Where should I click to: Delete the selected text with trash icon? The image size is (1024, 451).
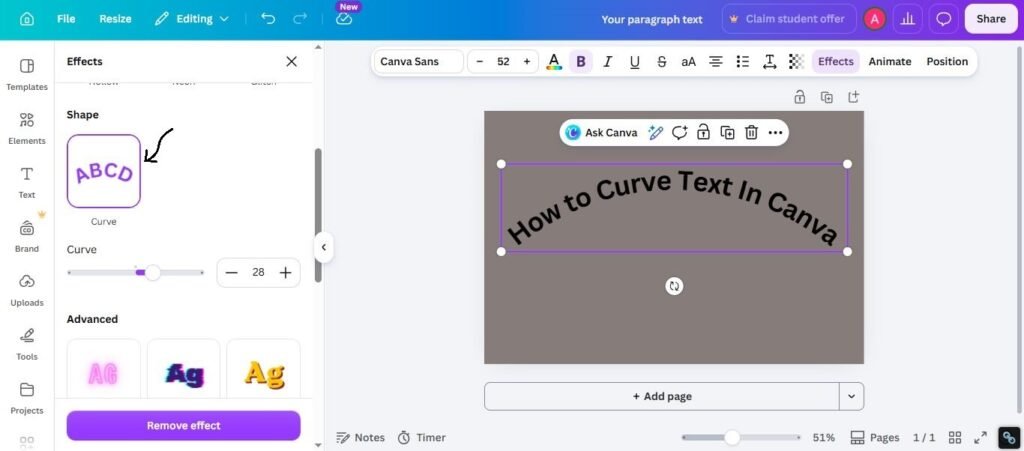751,132
